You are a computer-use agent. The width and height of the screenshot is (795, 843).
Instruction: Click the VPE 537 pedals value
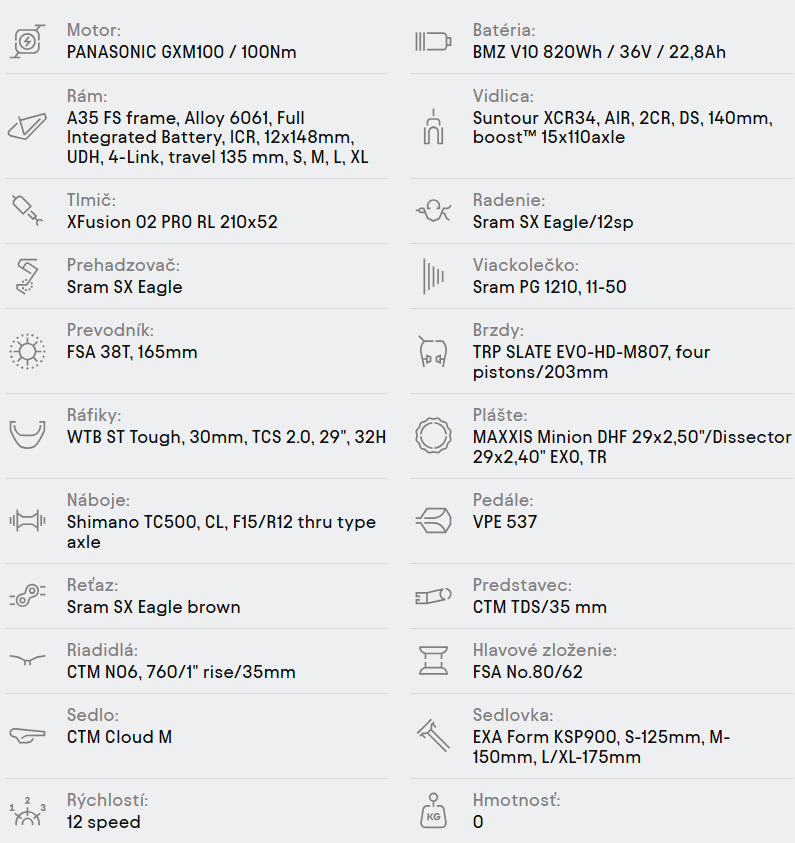click(505, 522)
